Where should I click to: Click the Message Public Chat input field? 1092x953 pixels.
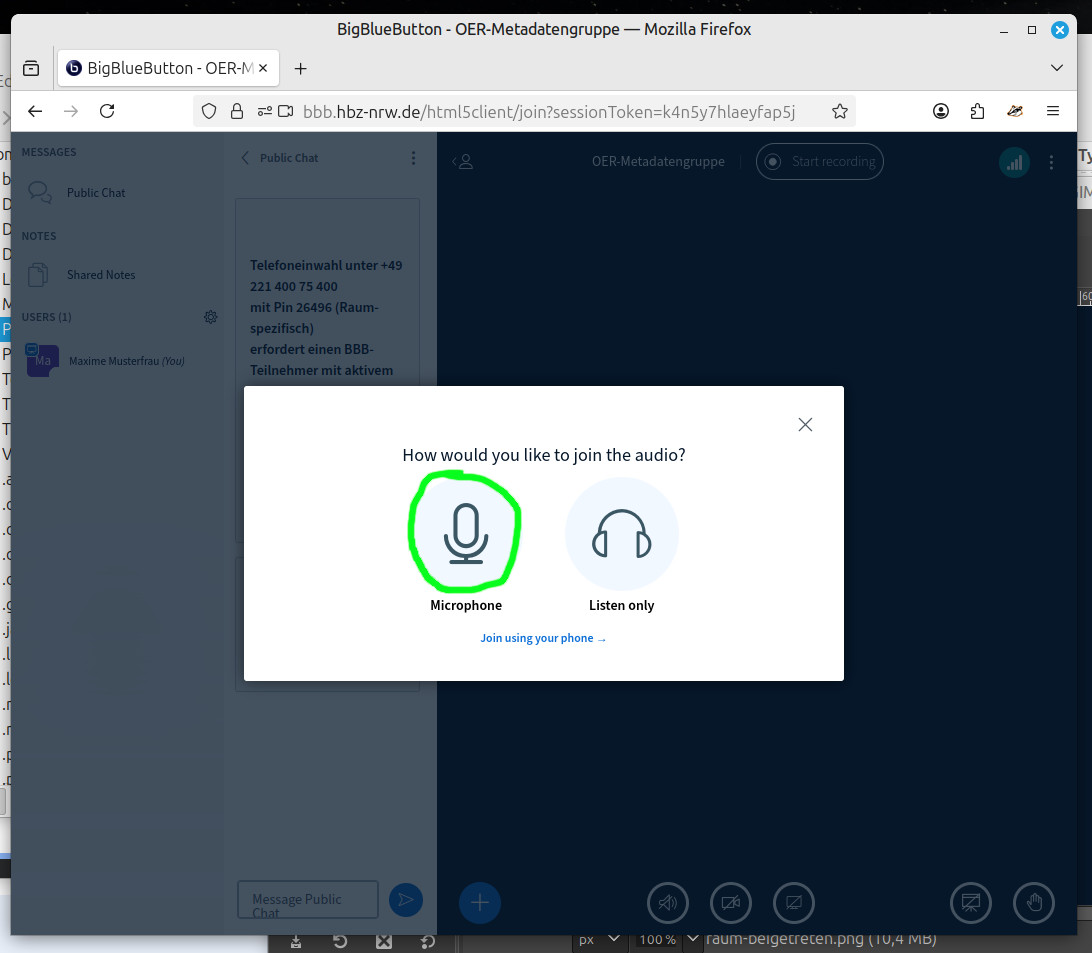pos(307,899)
